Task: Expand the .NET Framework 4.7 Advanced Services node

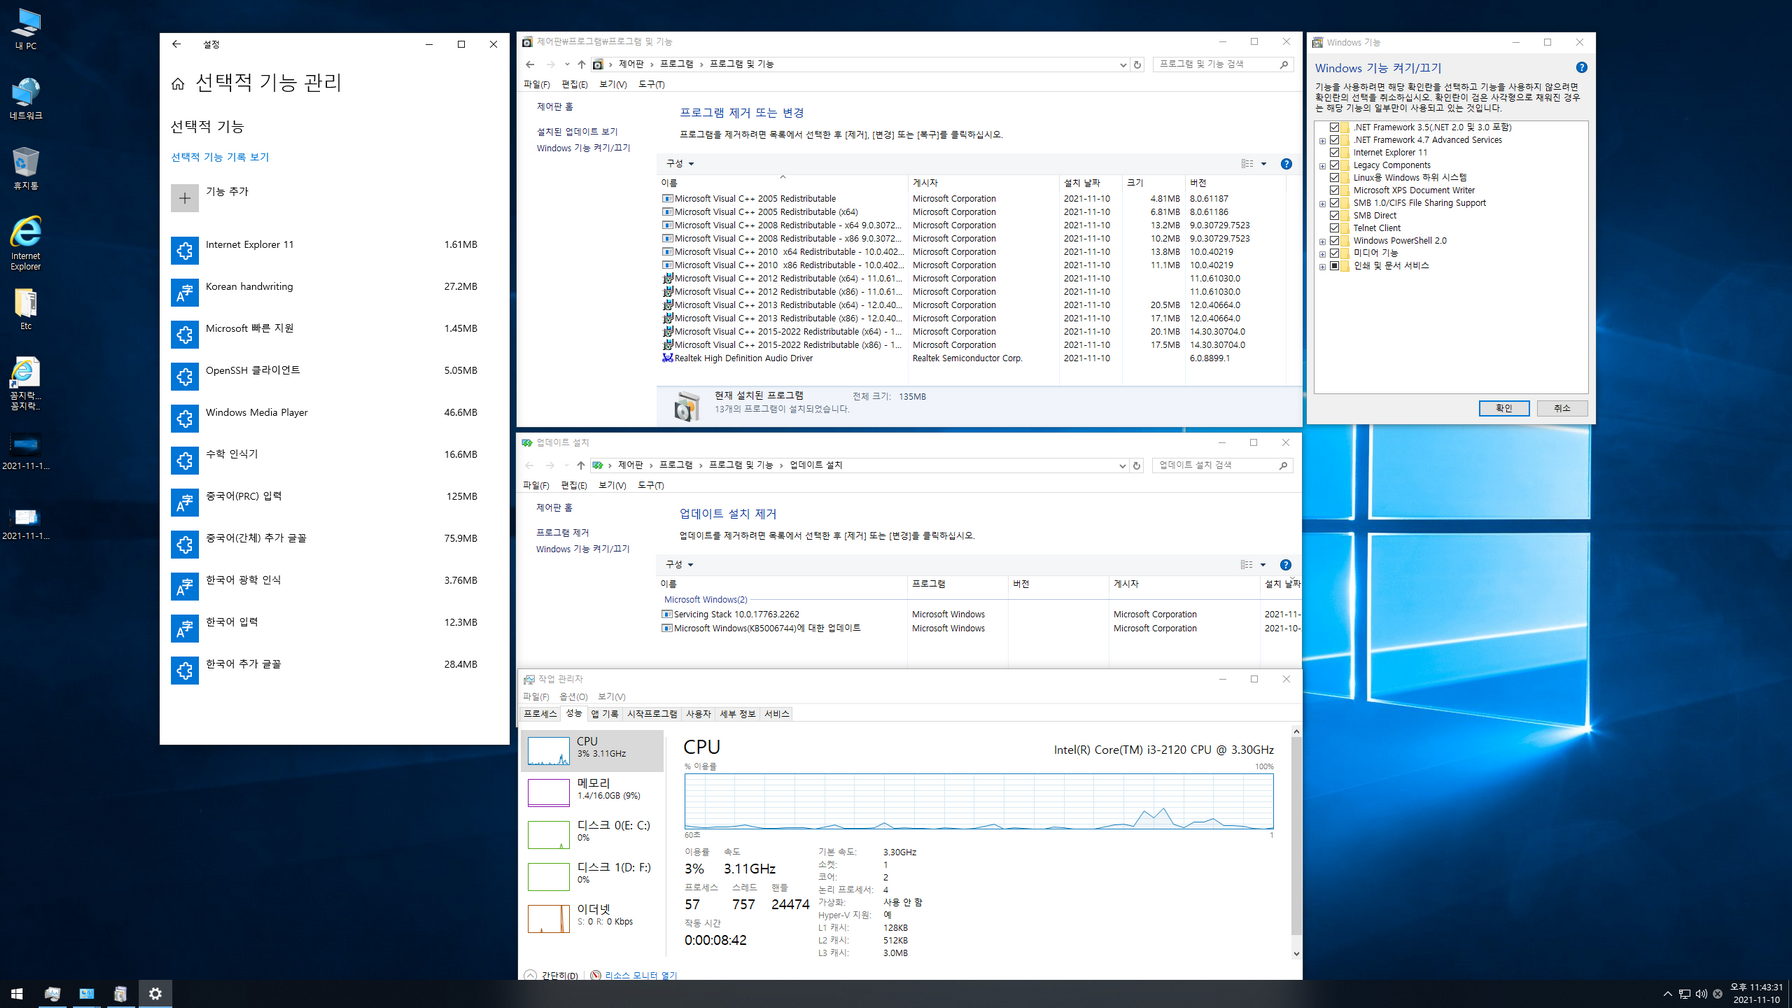Action: pos(1322,141)
